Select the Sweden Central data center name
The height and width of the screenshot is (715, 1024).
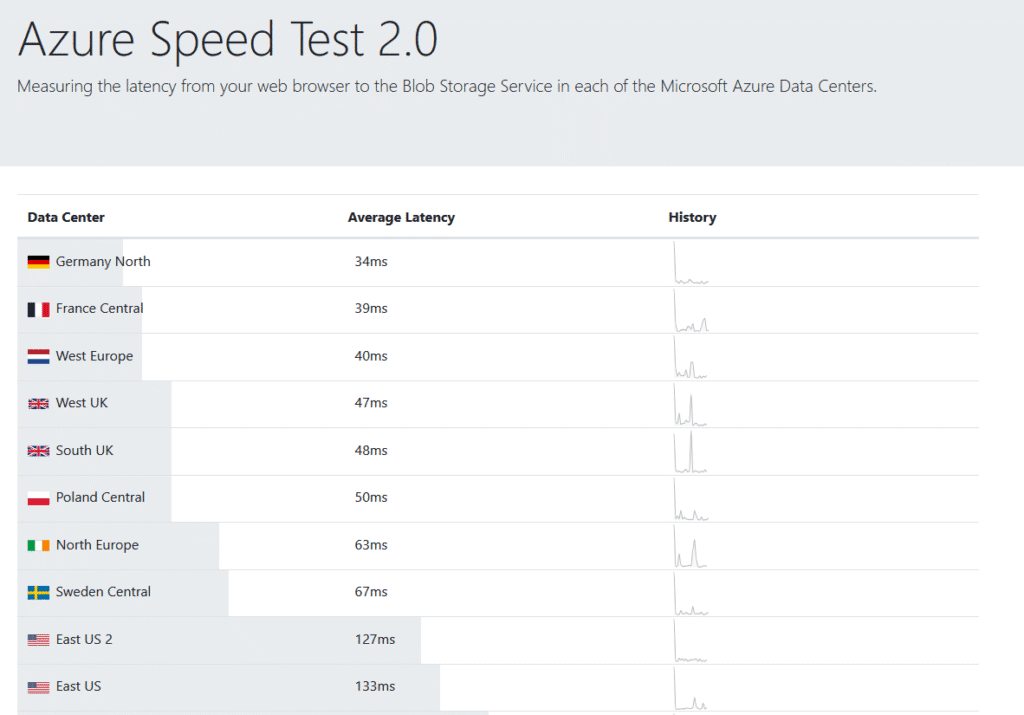click(x=103, y=592)
